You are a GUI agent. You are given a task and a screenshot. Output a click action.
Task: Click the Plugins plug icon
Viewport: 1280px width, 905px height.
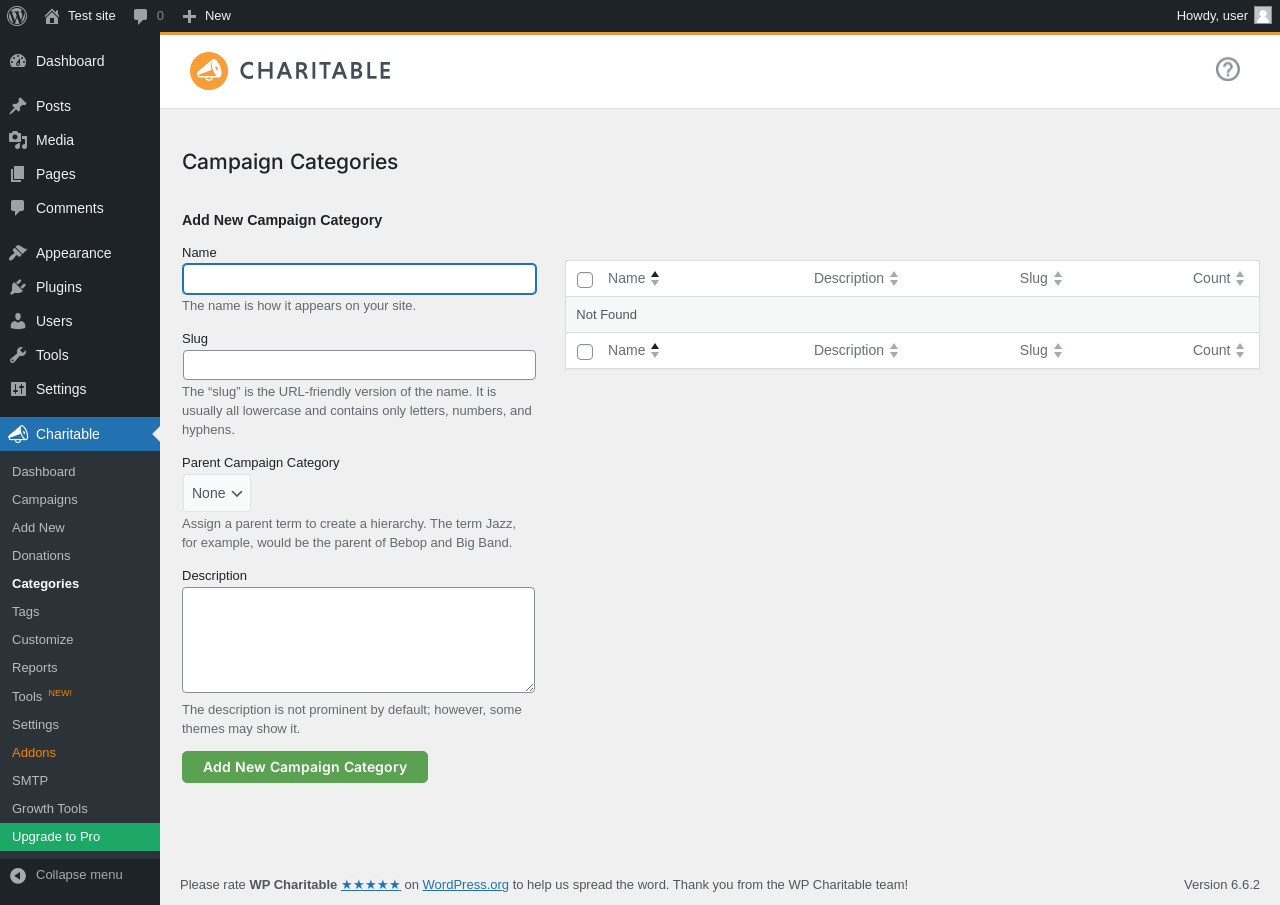(x=18, y=287)
